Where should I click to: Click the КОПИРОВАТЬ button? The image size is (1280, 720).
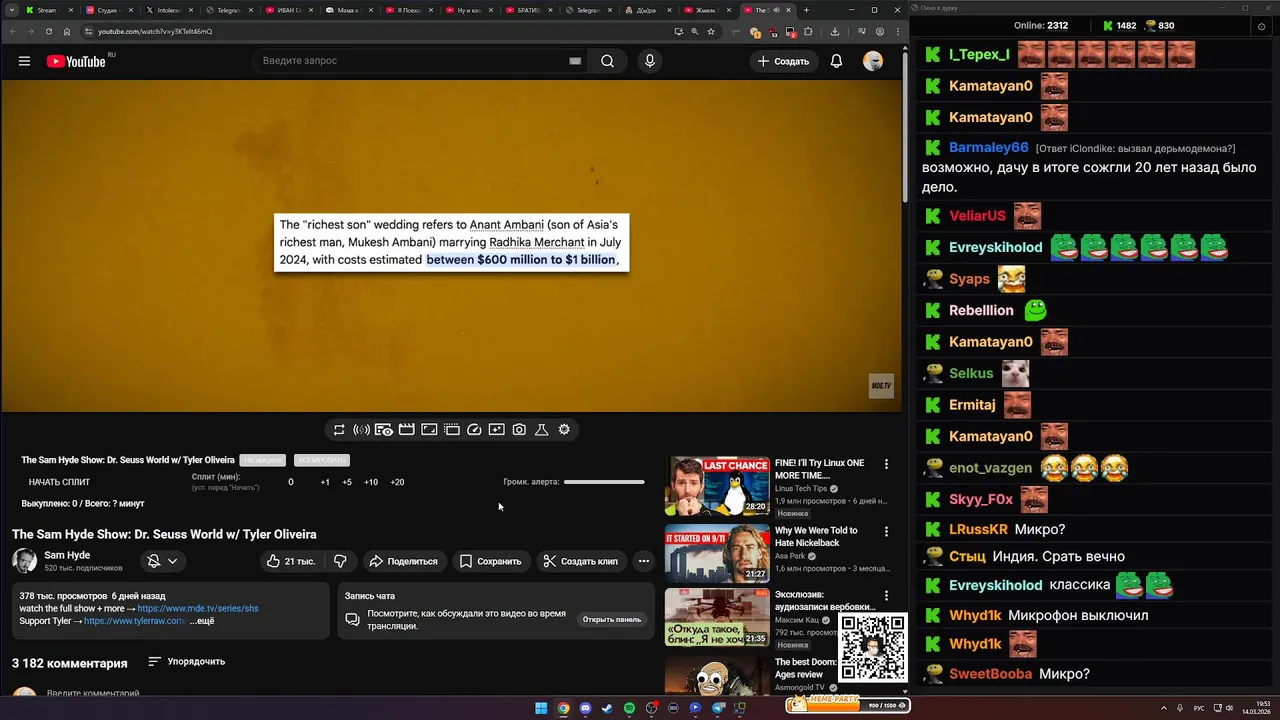point(321,460)
